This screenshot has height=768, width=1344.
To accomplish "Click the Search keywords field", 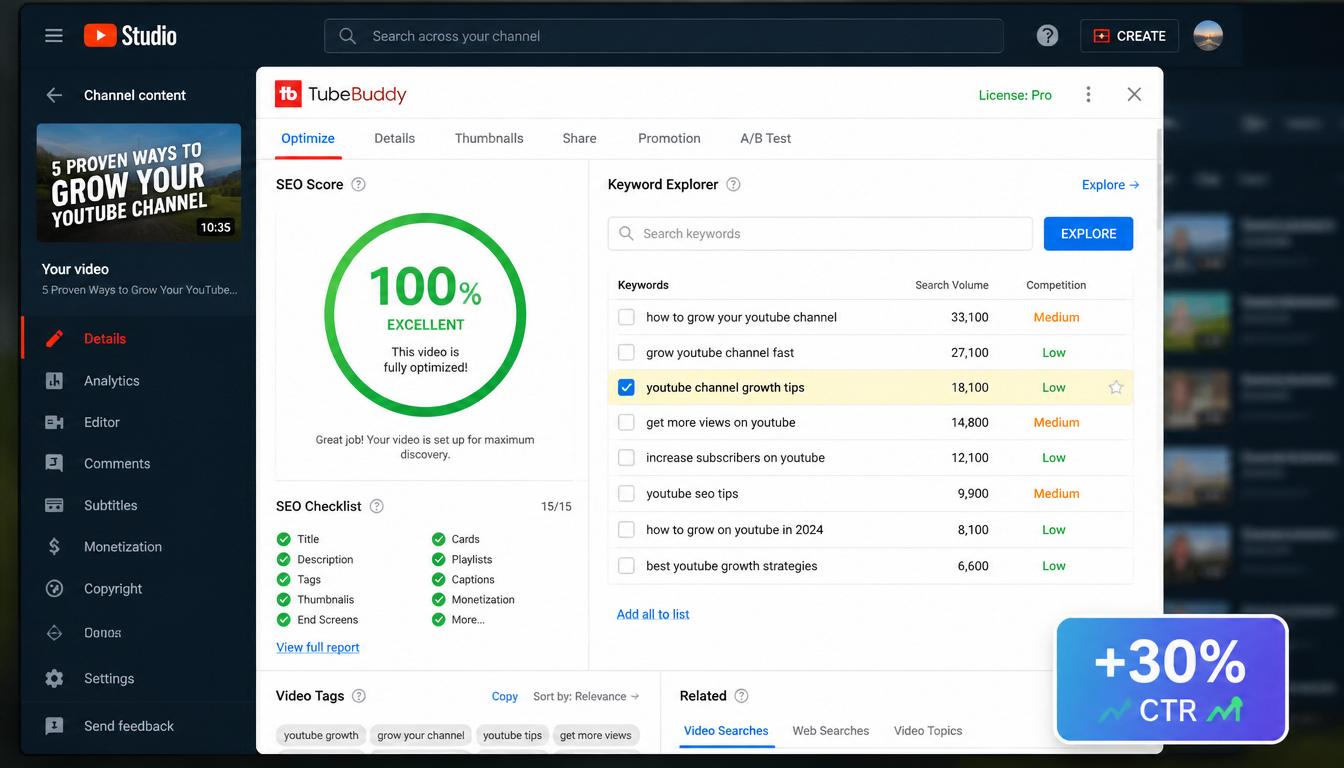I will click(x=820, y=233).
